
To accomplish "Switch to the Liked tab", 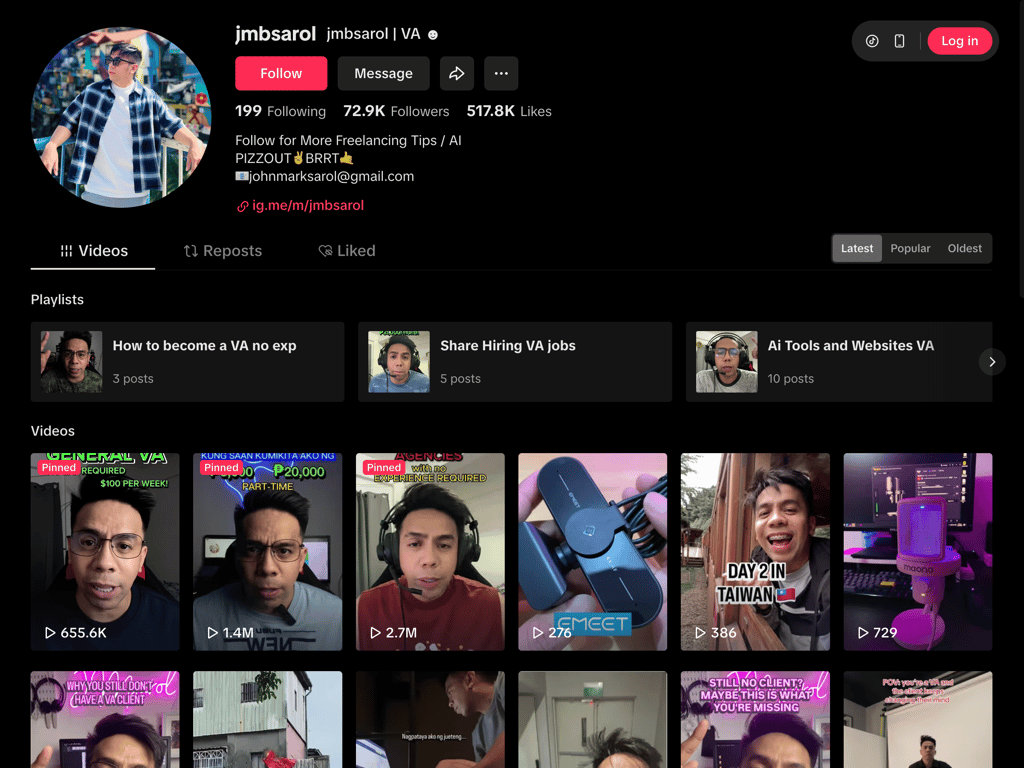I will (x=347, y=251).
